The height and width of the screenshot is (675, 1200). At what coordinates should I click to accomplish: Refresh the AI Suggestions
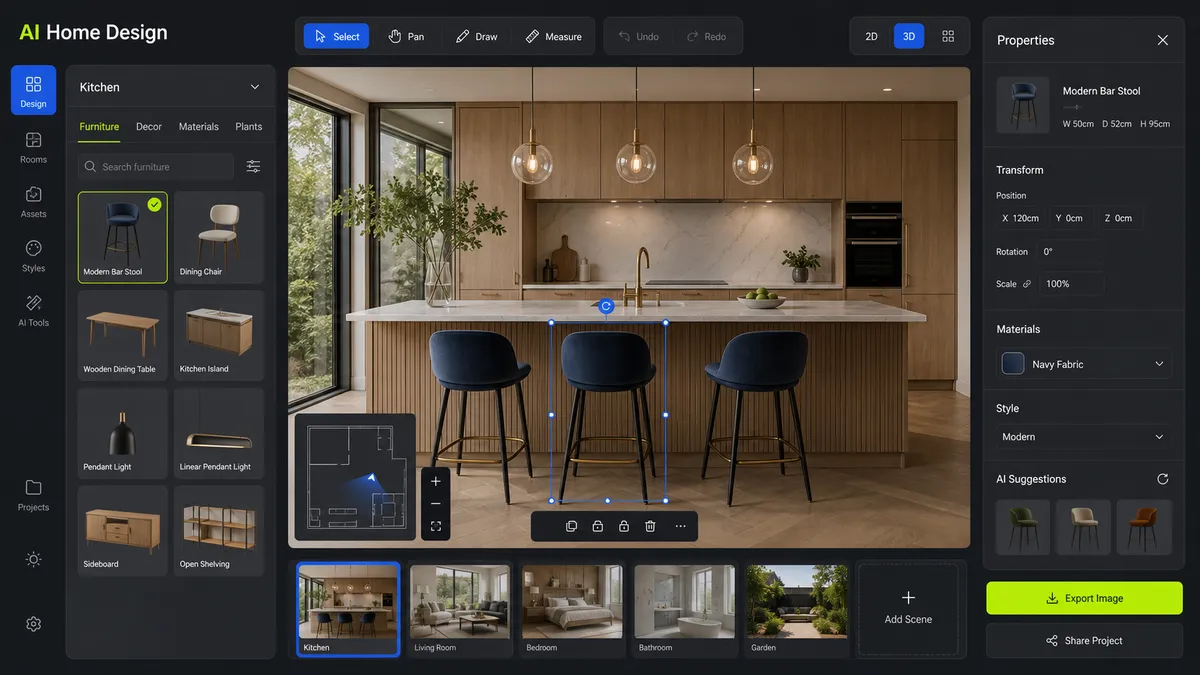pyautogui.click(x=1162, y=479)
